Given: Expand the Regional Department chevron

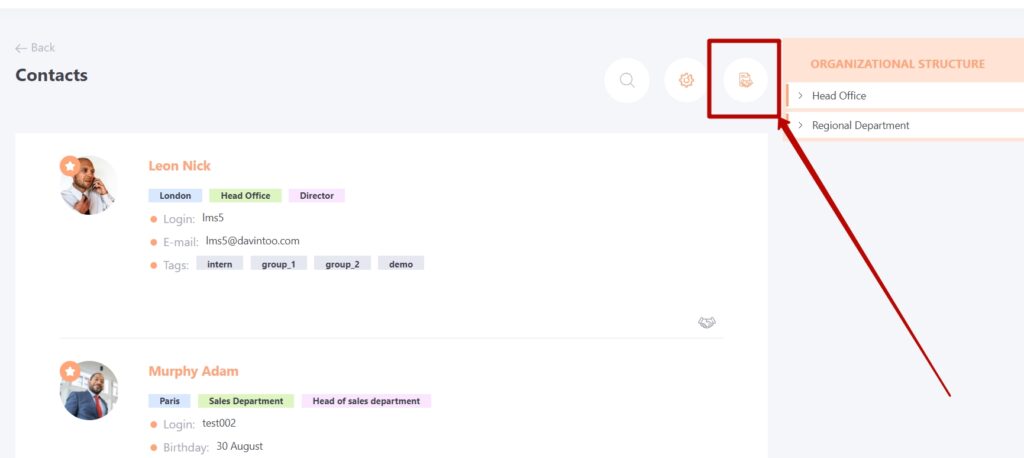Looking at the screenshot, I should (x=800, y=125).
